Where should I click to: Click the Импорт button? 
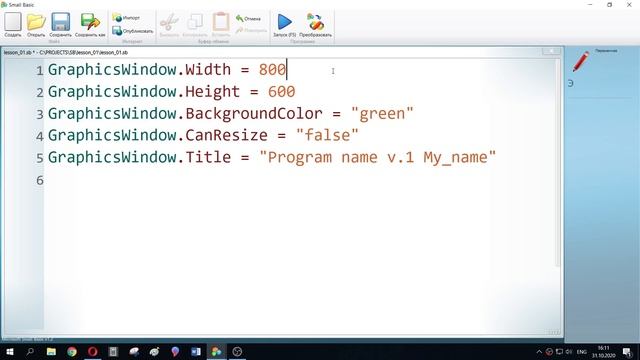(x=126, y=18)
